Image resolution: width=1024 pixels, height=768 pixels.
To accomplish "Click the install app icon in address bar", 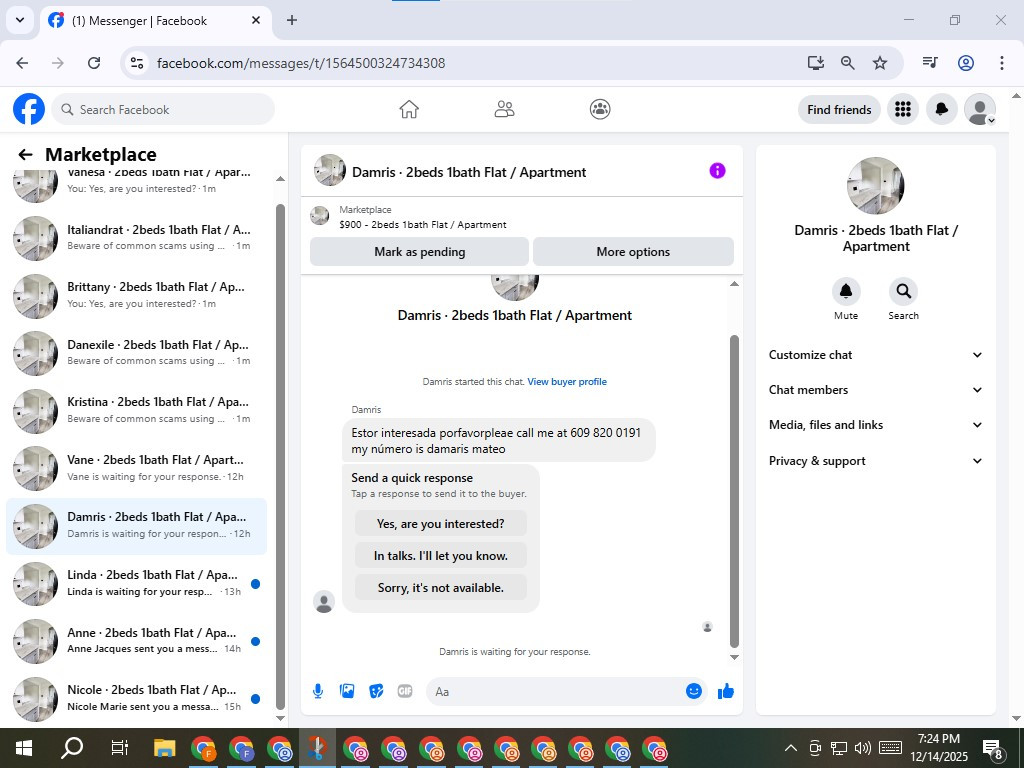I will tap(816, 63).
